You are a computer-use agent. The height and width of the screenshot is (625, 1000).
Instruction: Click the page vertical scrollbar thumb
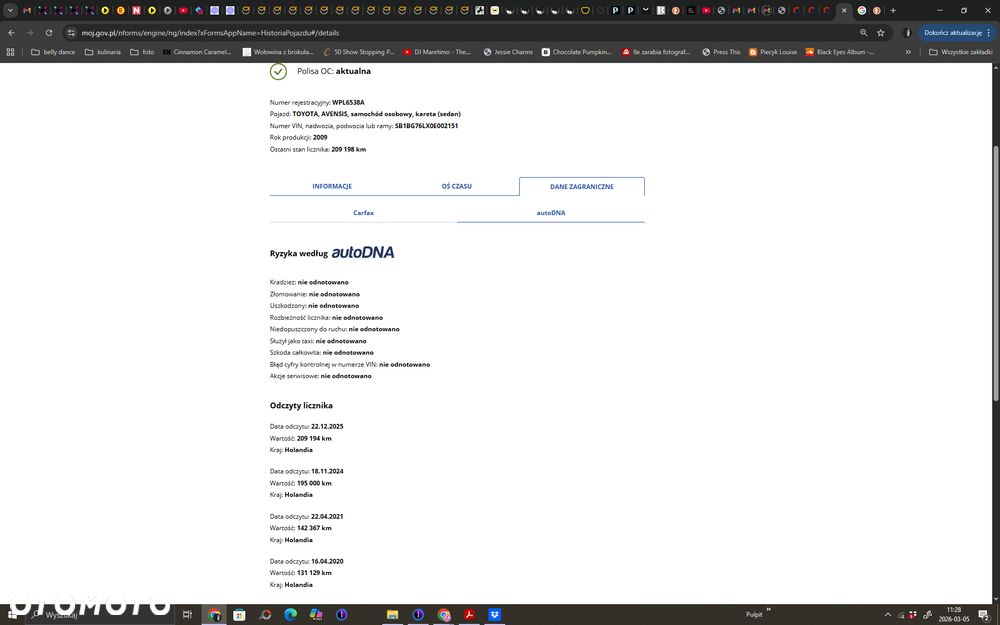[996, 273]
